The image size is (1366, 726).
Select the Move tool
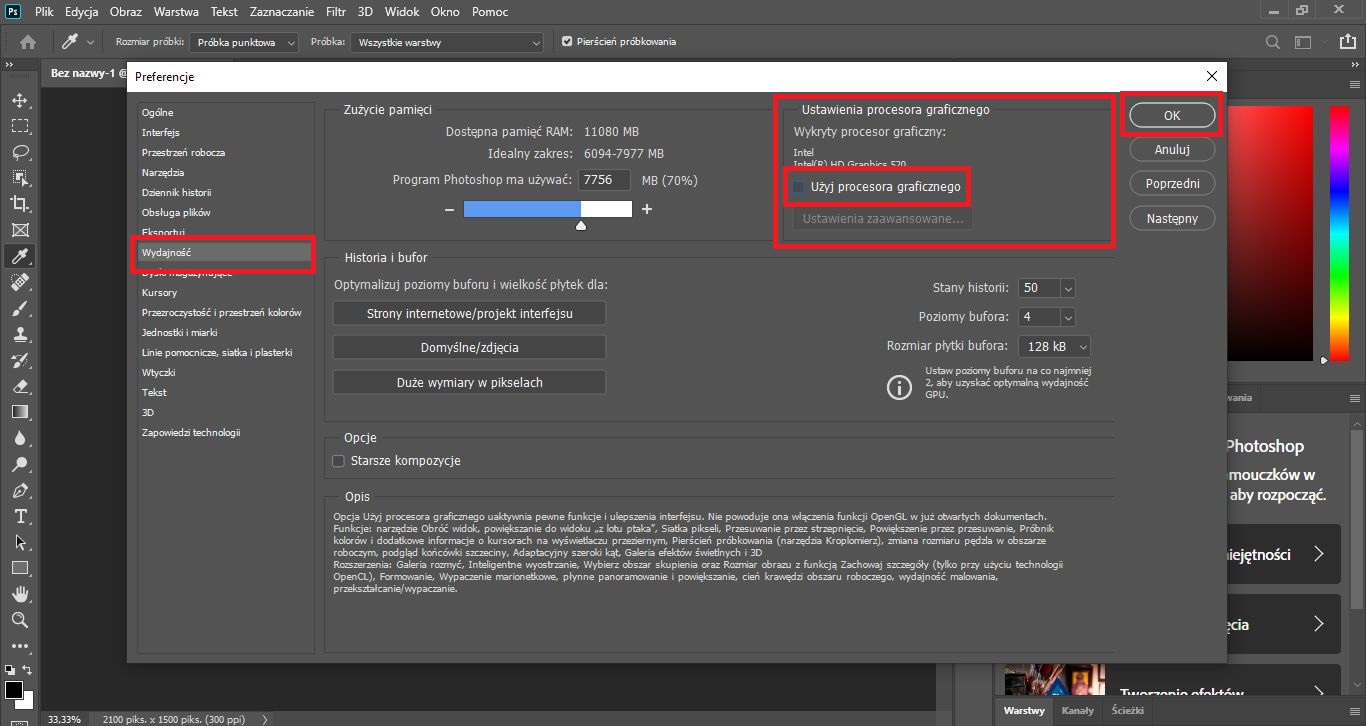click(19, 100)
